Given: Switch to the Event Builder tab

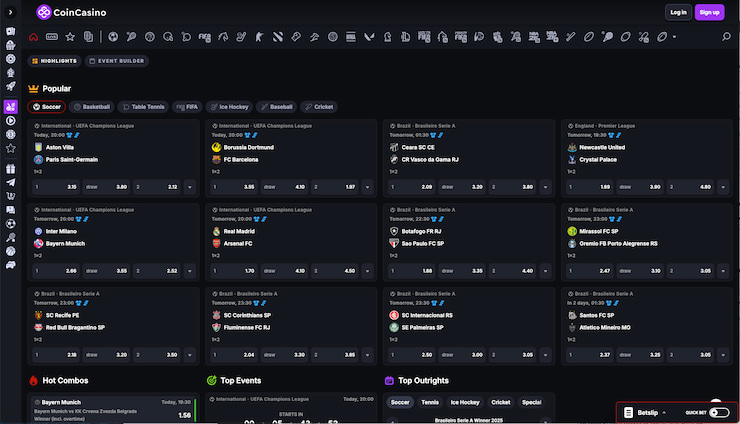Looking at the screenshot, I should 117,61.
